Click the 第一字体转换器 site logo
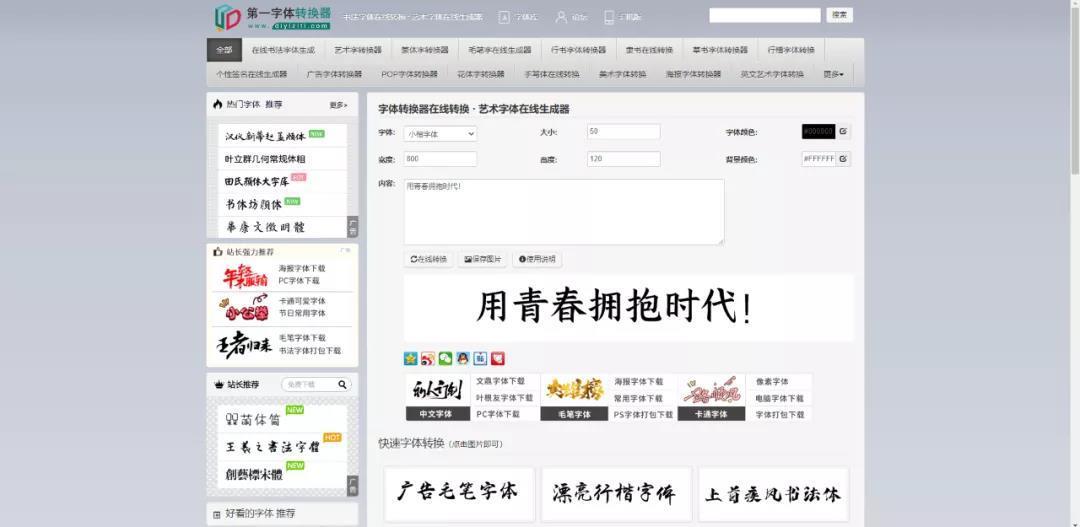 pyautogui.click(x=272, y=17)
